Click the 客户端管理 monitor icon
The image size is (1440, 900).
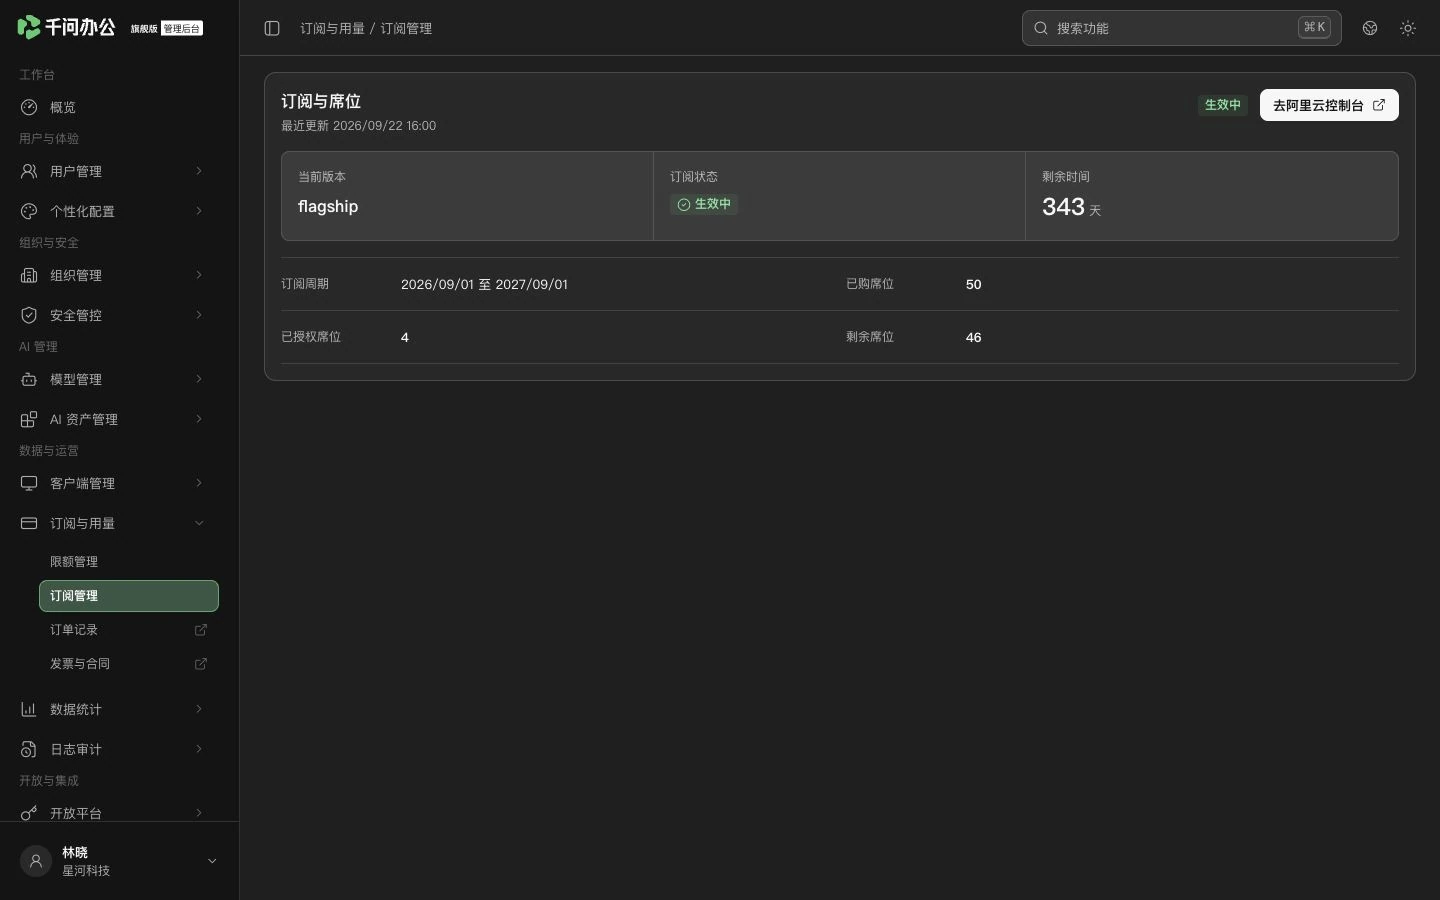click(29, 483)
